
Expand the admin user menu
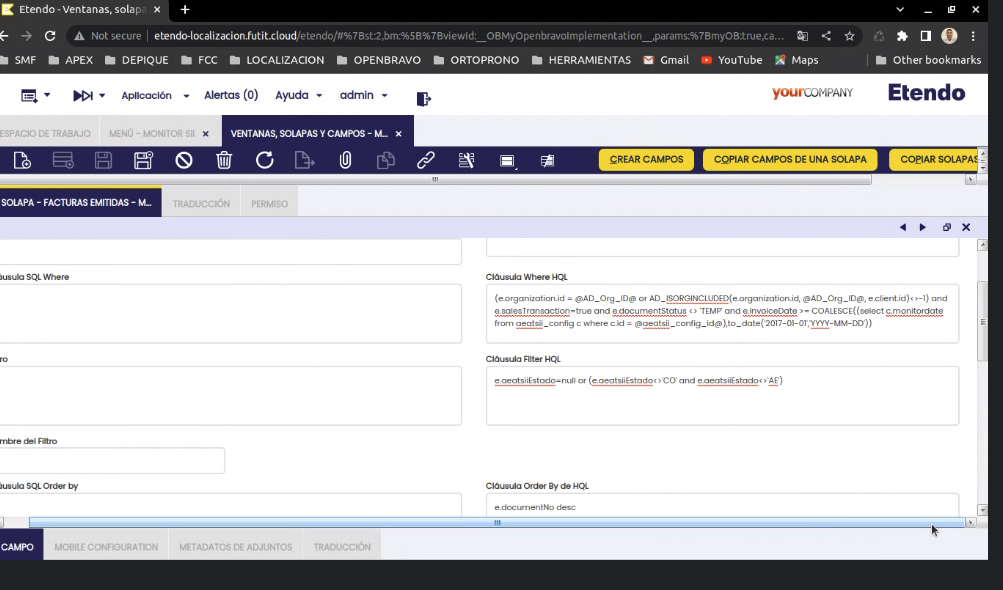click(x=363, y=96)
